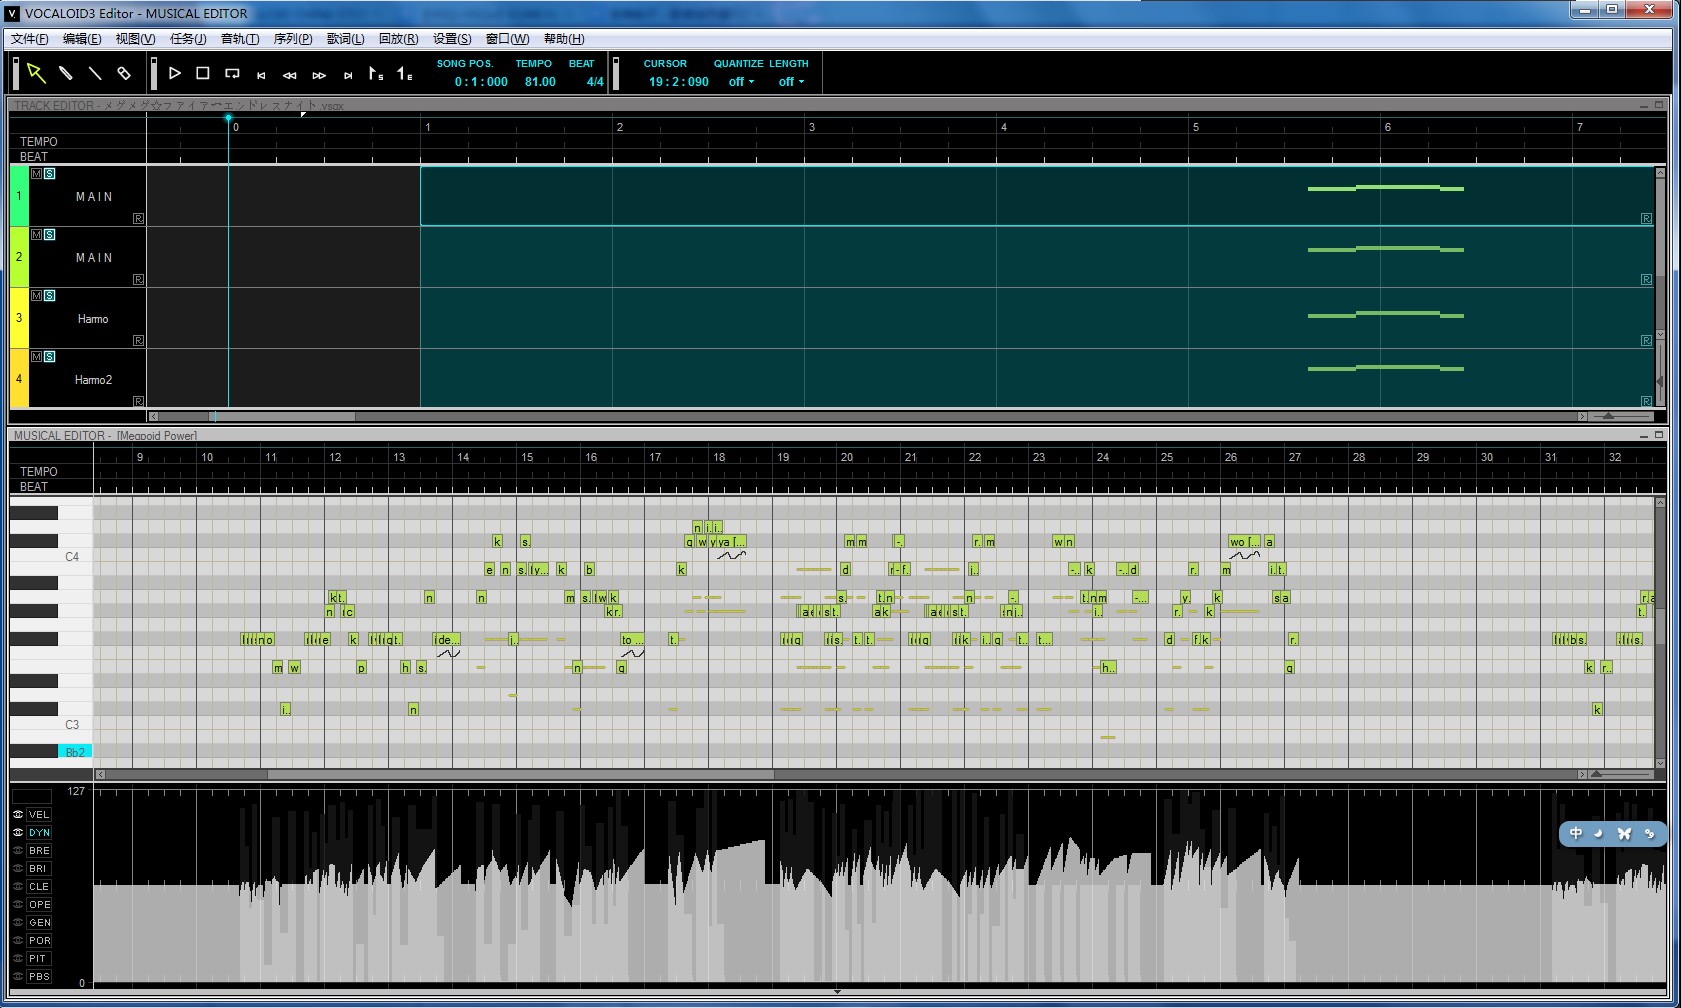Solo track 1 MAIN
This screenshot has height=1008, width=1681.
49,174
